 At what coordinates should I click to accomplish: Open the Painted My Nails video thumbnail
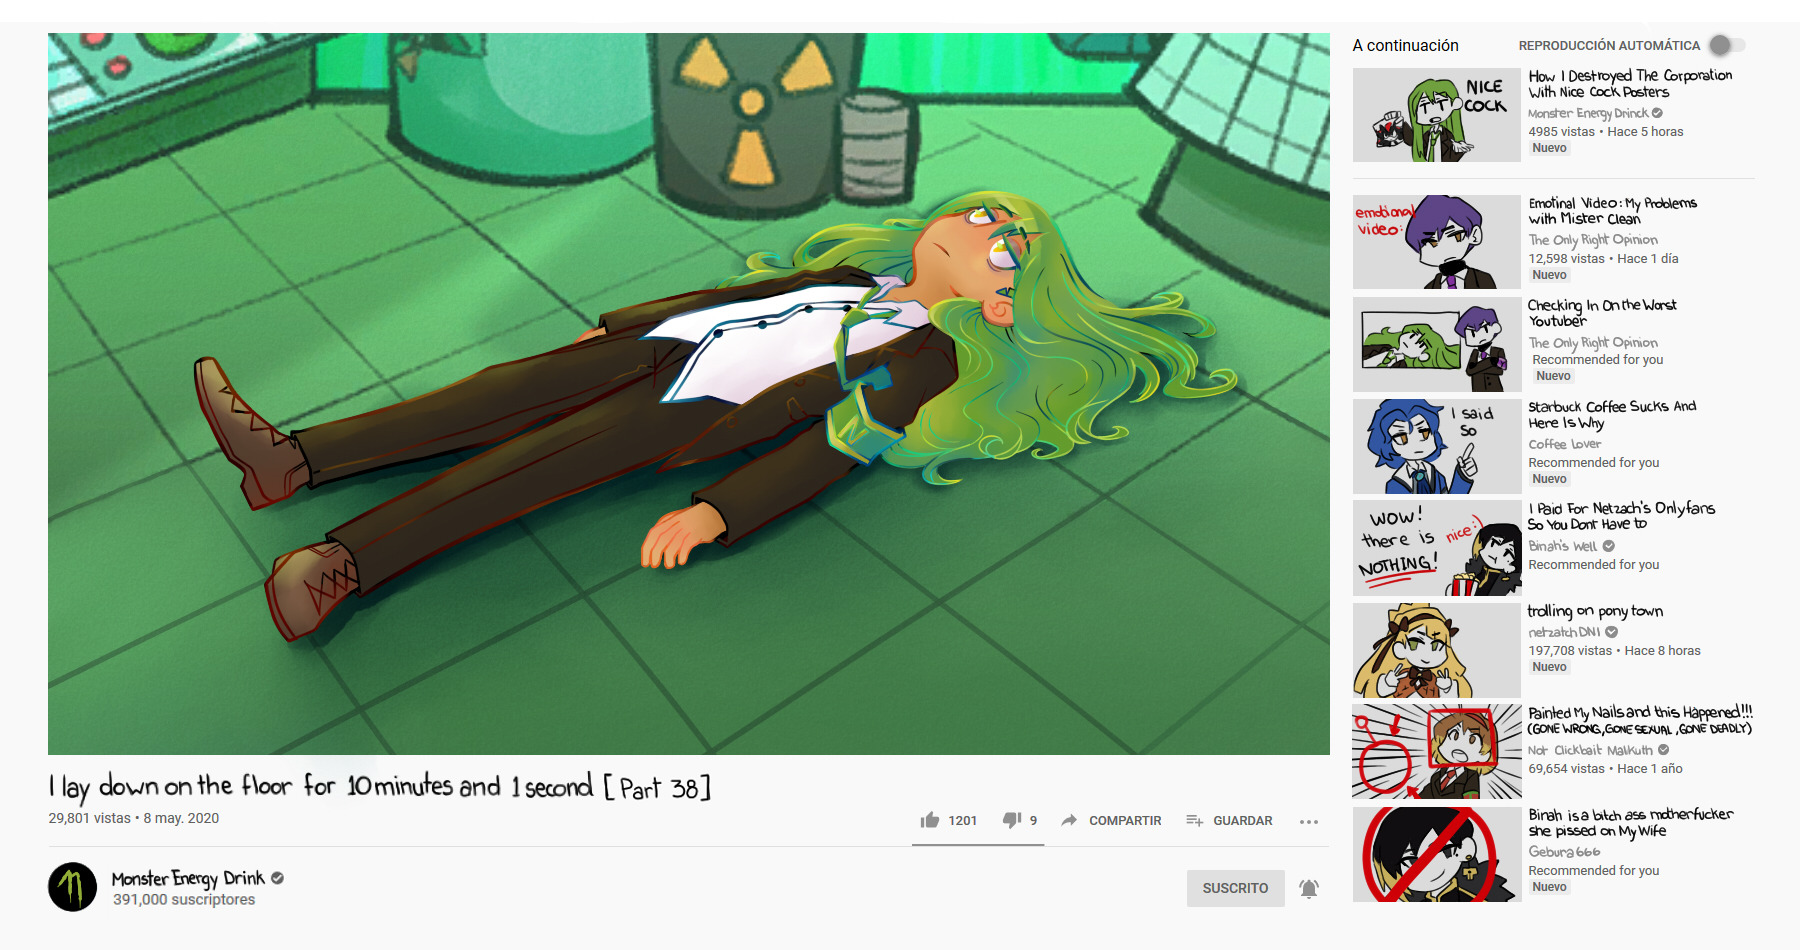point(1437,752)
